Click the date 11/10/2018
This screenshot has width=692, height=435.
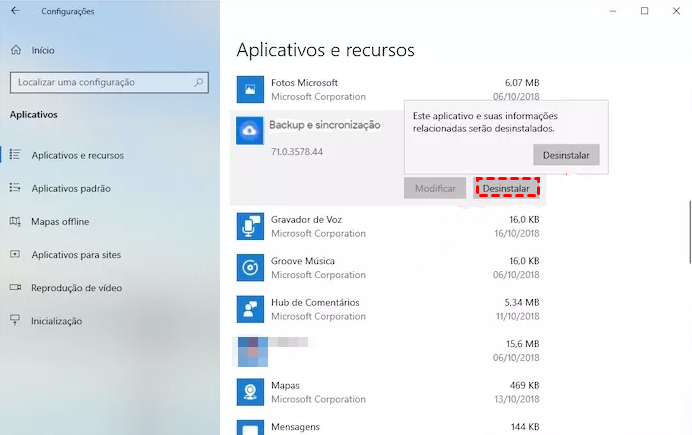(x=517, y=316)
